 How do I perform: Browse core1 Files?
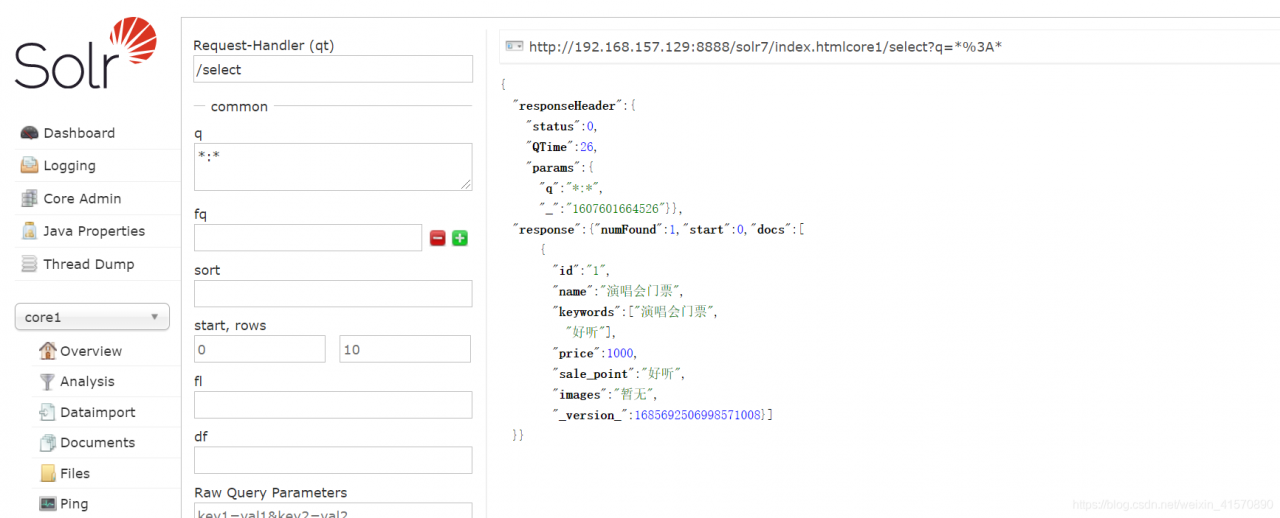point(75,473)
